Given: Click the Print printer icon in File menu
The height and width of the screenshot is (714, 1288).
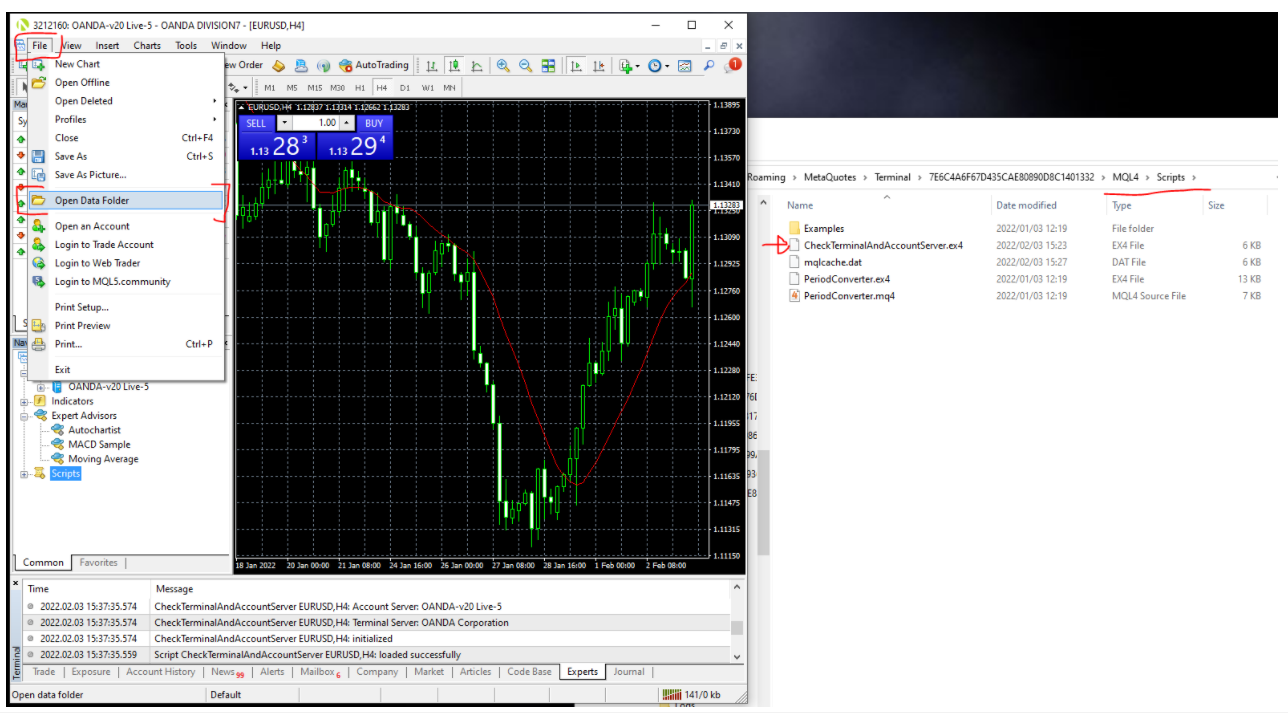Looking at the screenshot, I should (38, 344).
